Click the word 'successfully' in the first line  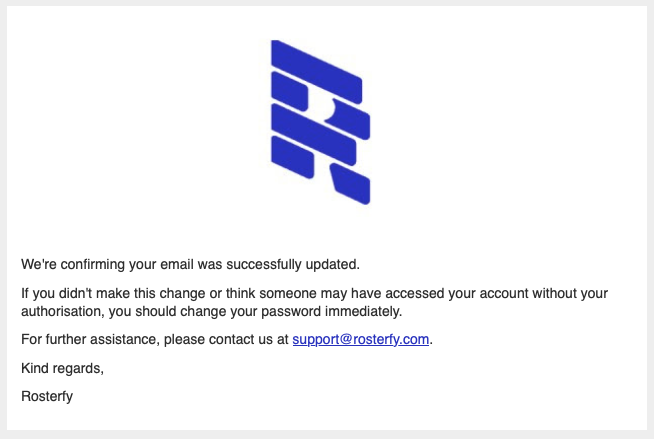tap(264, 264)
